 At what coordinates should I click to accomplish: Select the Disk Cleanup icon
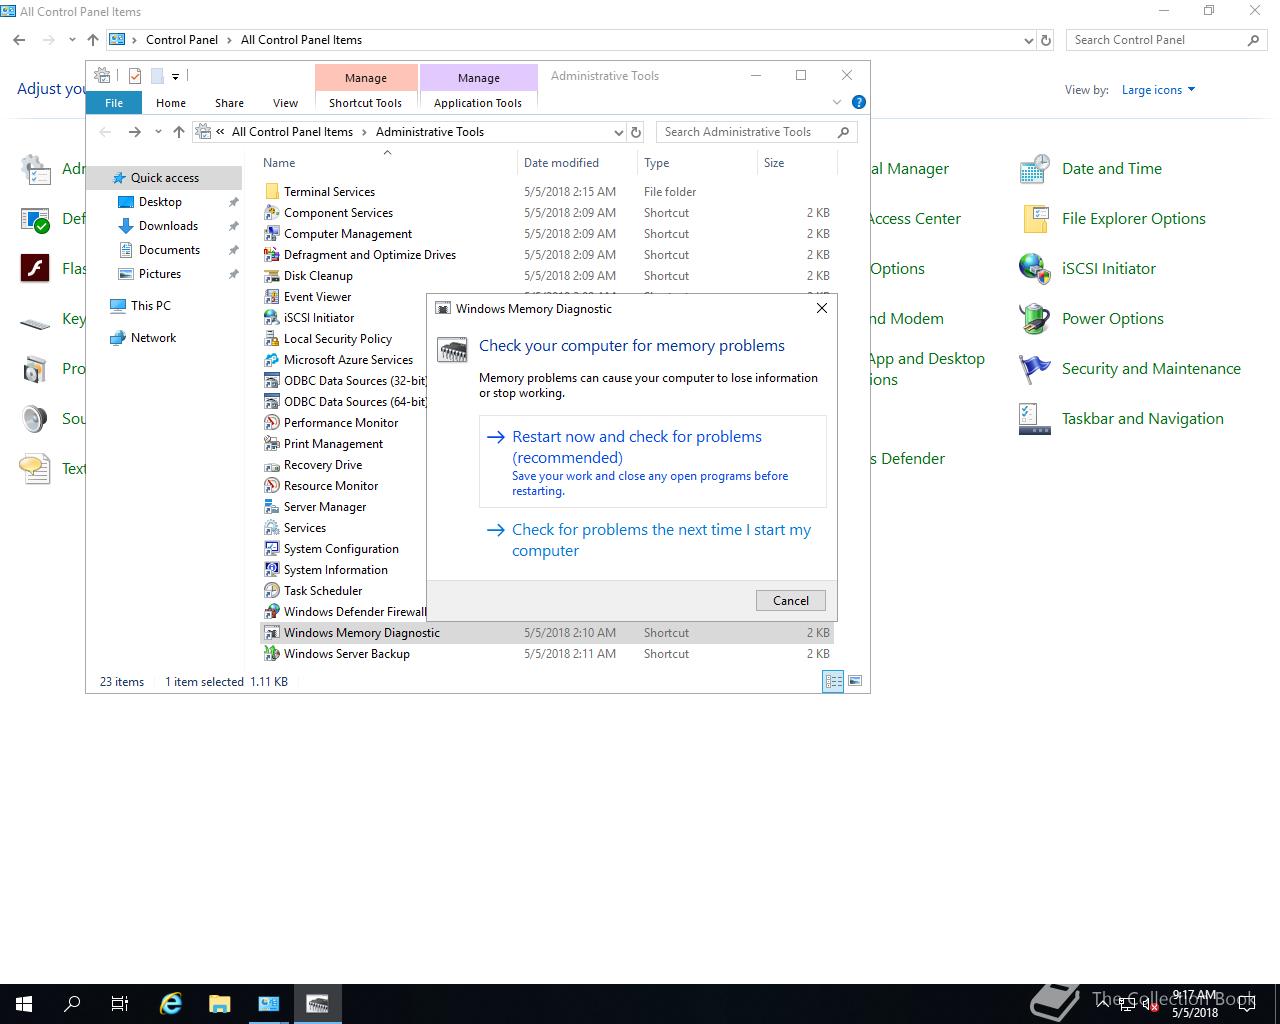[x=271, y=276]
